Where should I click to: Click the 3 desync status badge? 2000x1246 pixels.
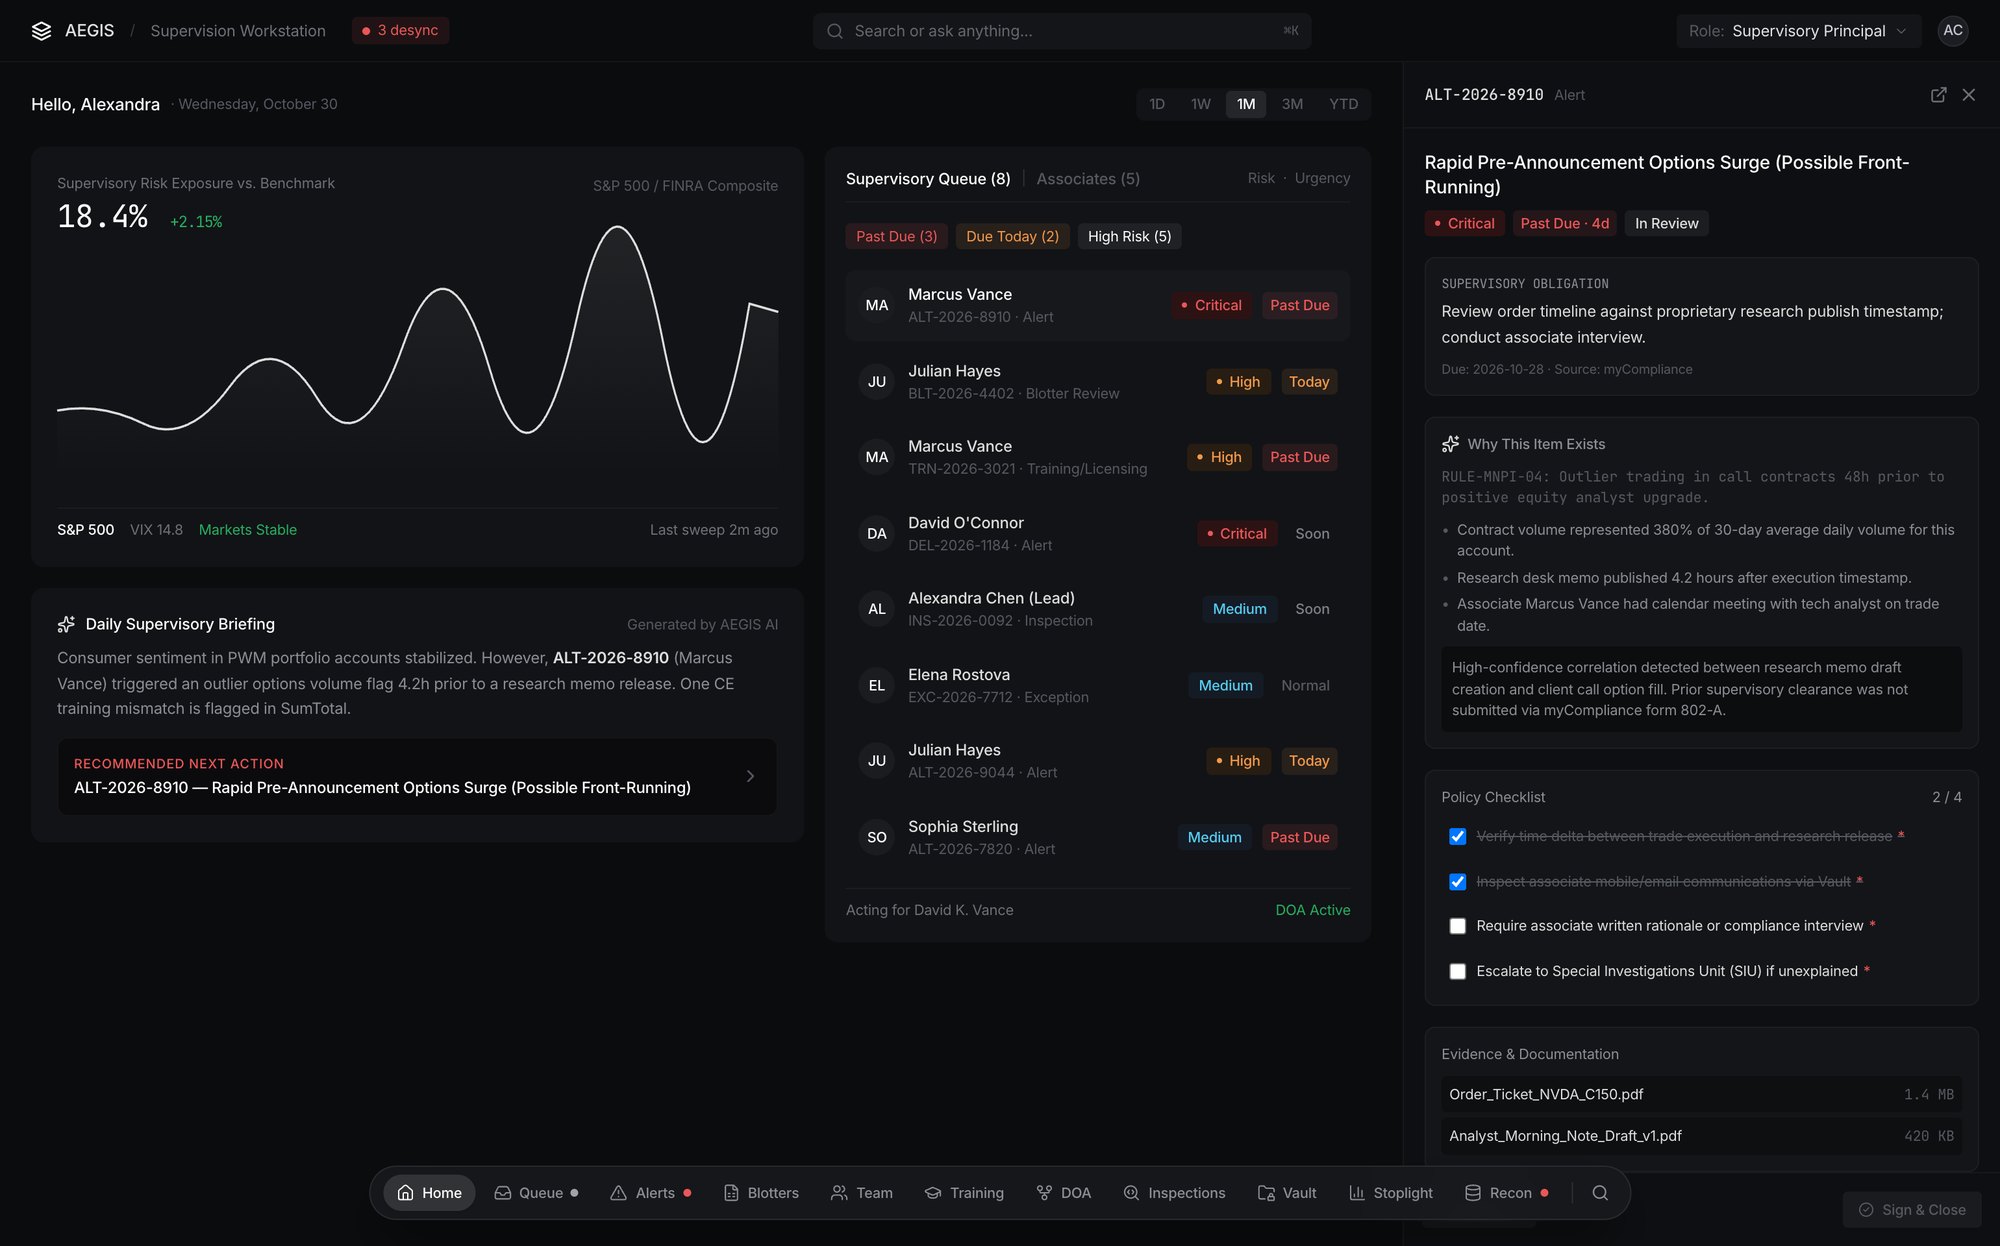[400, 31]
